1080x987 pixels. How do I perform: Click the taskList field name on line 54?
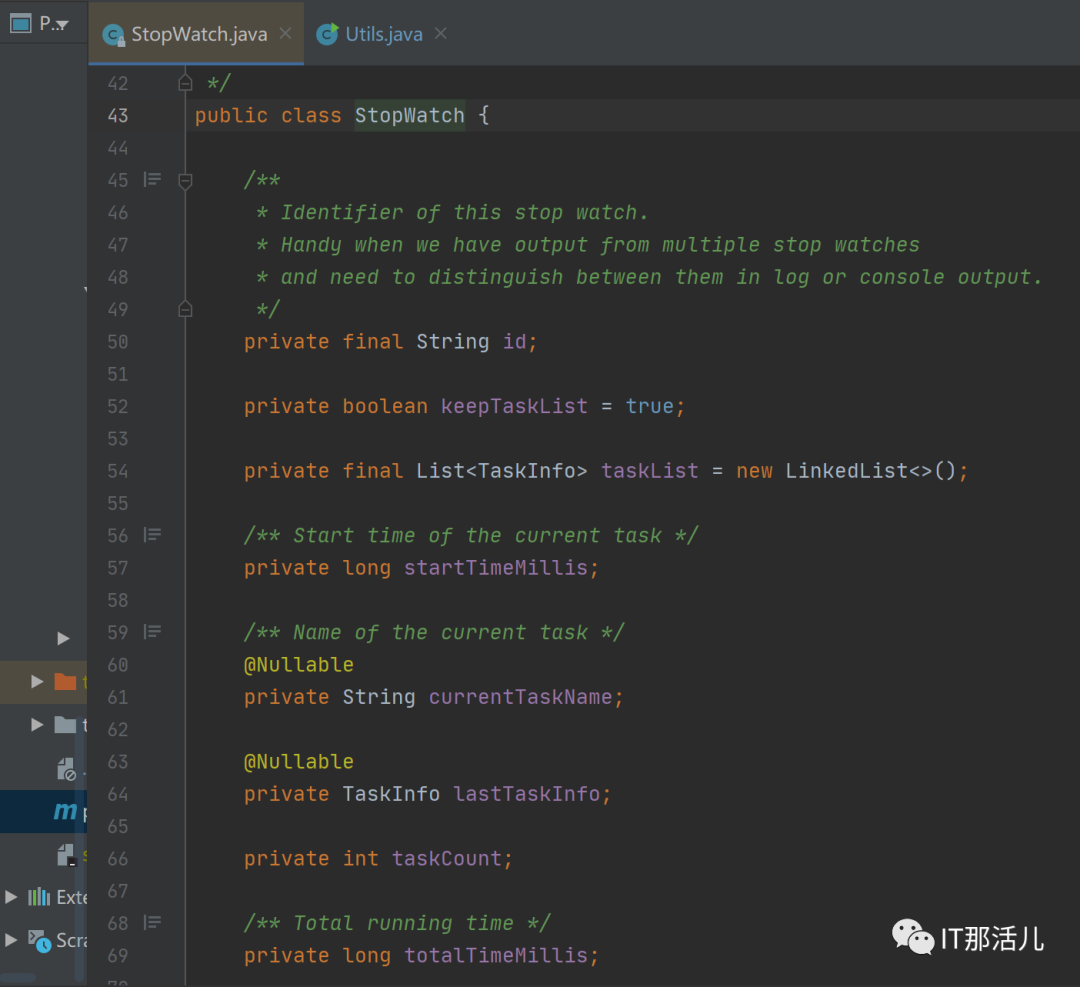point(650,471)
